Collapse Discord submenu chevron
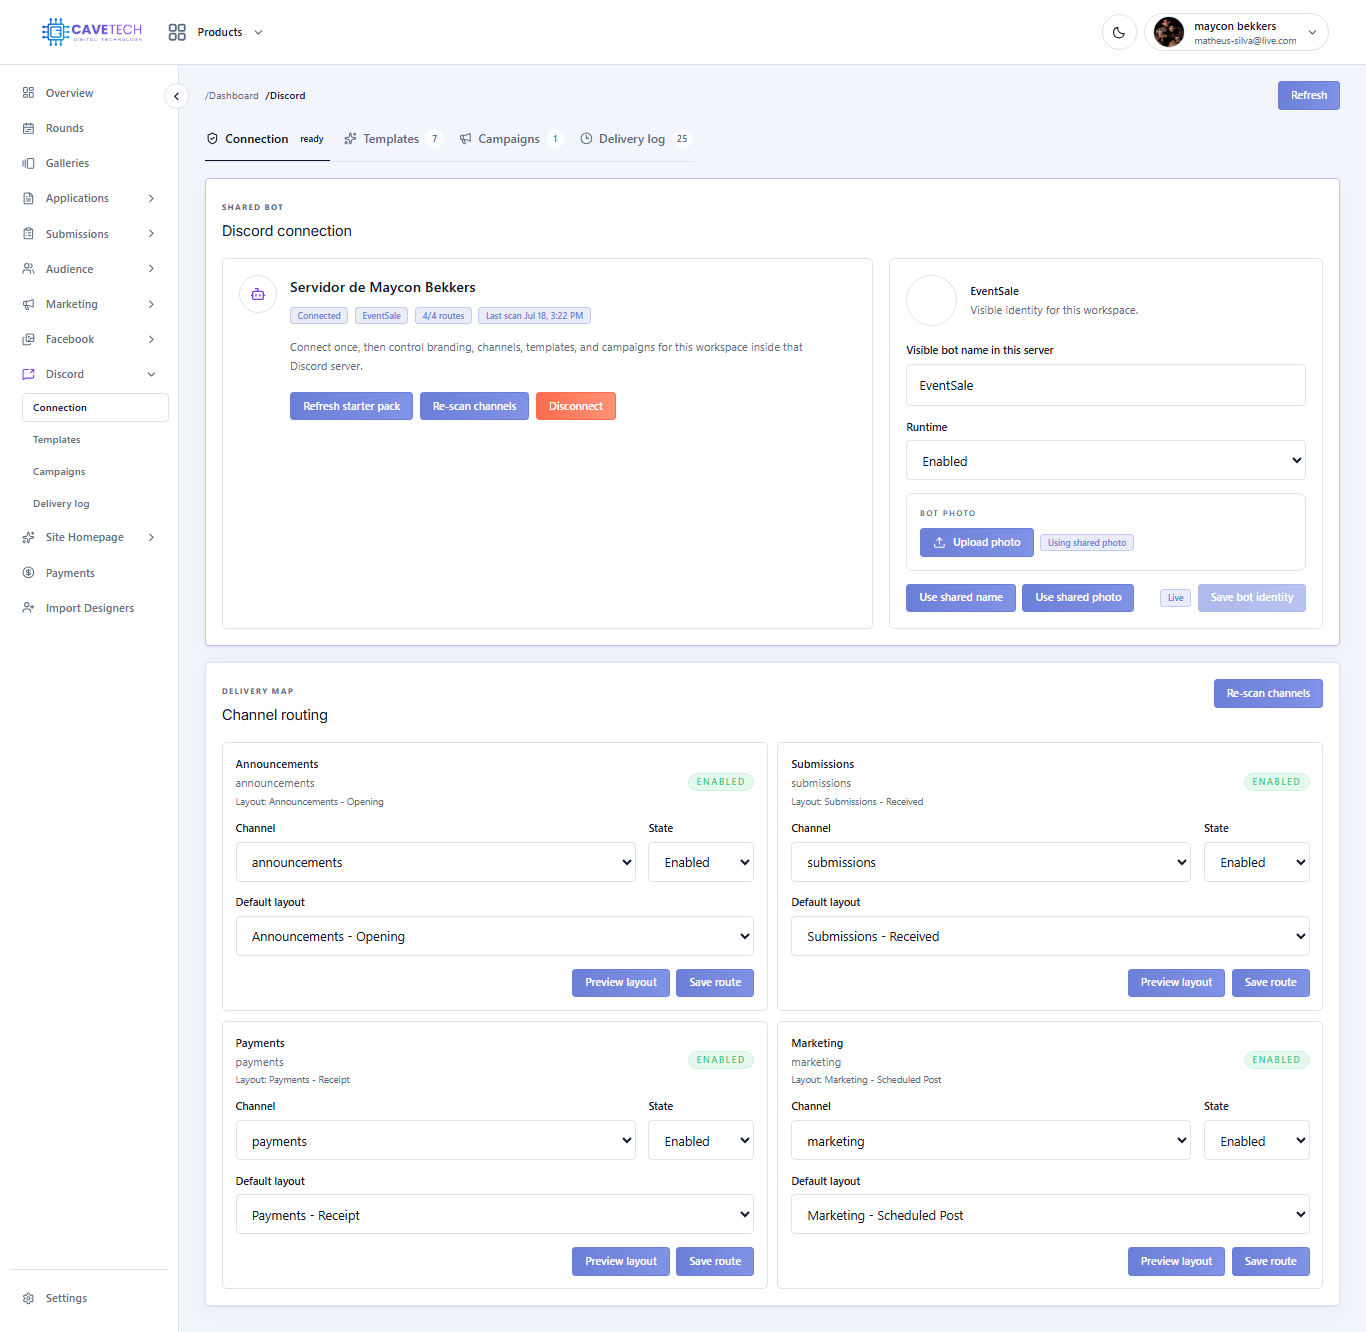 (151, 374)
